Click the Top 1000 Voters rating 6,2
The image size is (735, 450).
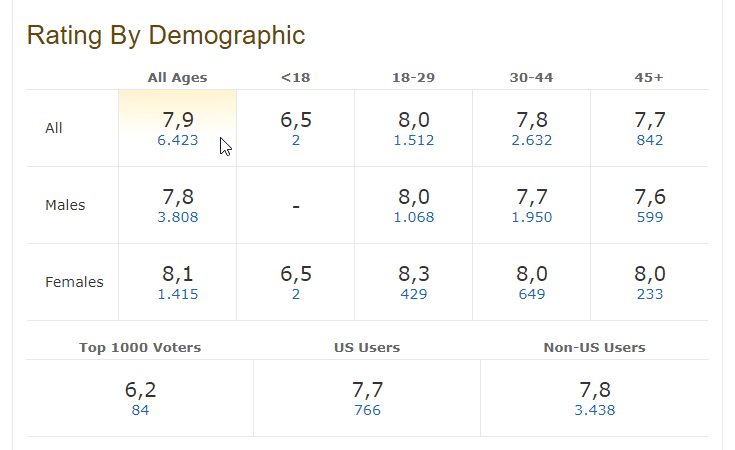click(140, 390)
